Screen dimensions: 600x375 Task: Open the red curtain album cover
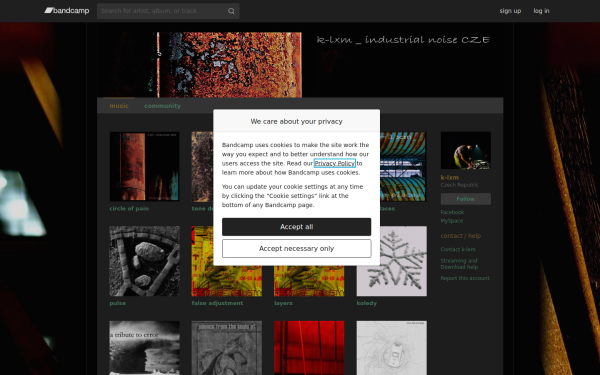tap(309, 348)
